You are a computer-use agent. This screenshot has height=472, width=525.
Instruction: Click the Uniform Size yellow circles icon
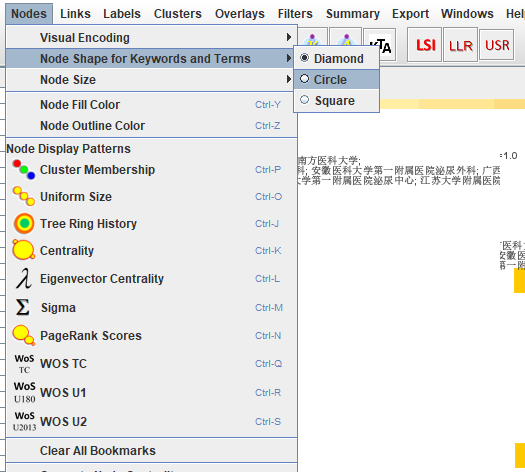[23, 196]
